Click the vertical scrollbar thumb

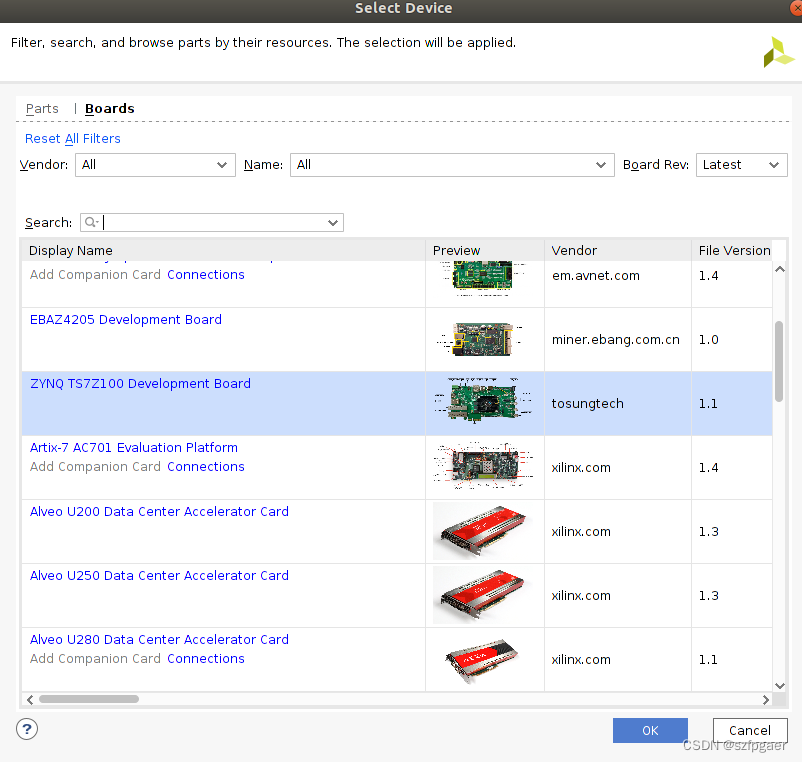point(779,362)
